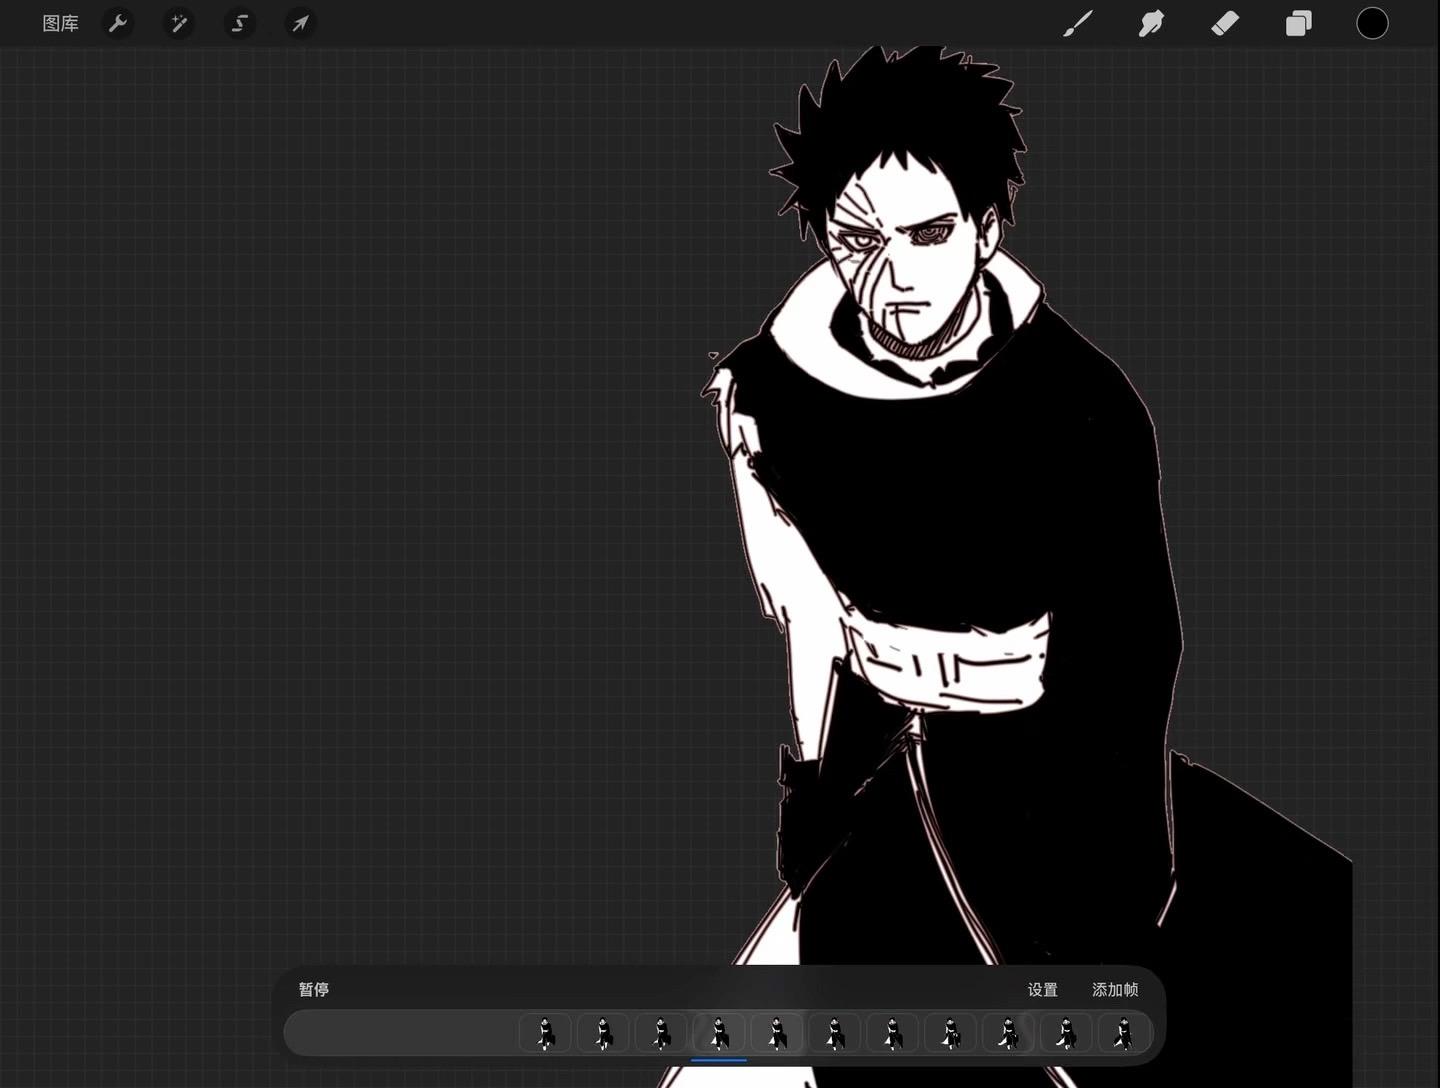1440x1088 pixels.
Task: Select the eighth frame thumbnail in timeline
Action: 951,1033
